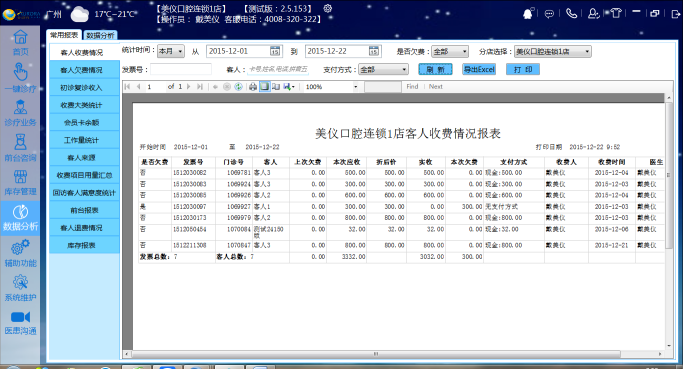Select the 初诊复诊收入 report
This screenshot has height=369, width=683.
tap(84, 88)
